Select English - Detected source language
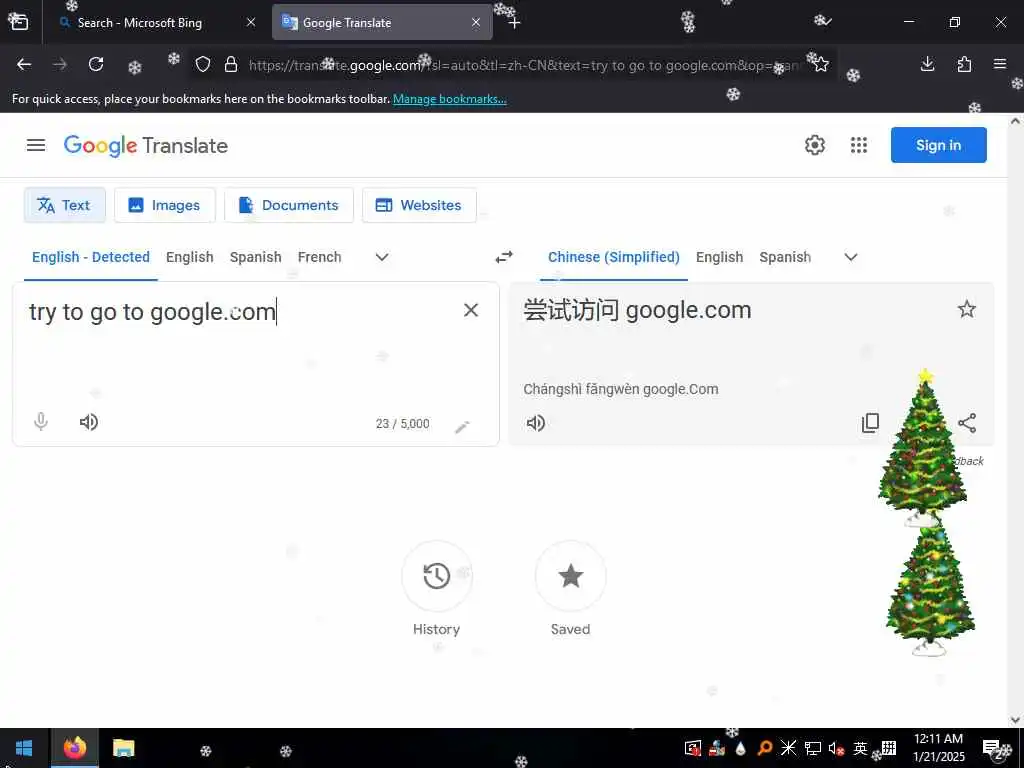The image size is (1024, 768). click(x=91, y=257)
